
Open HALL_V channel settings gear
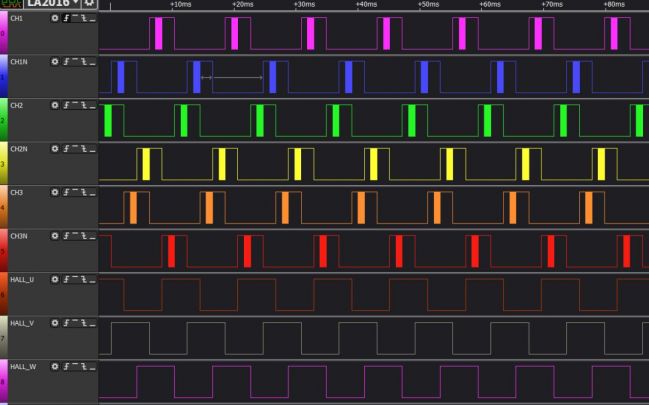(x=55, y=323)
